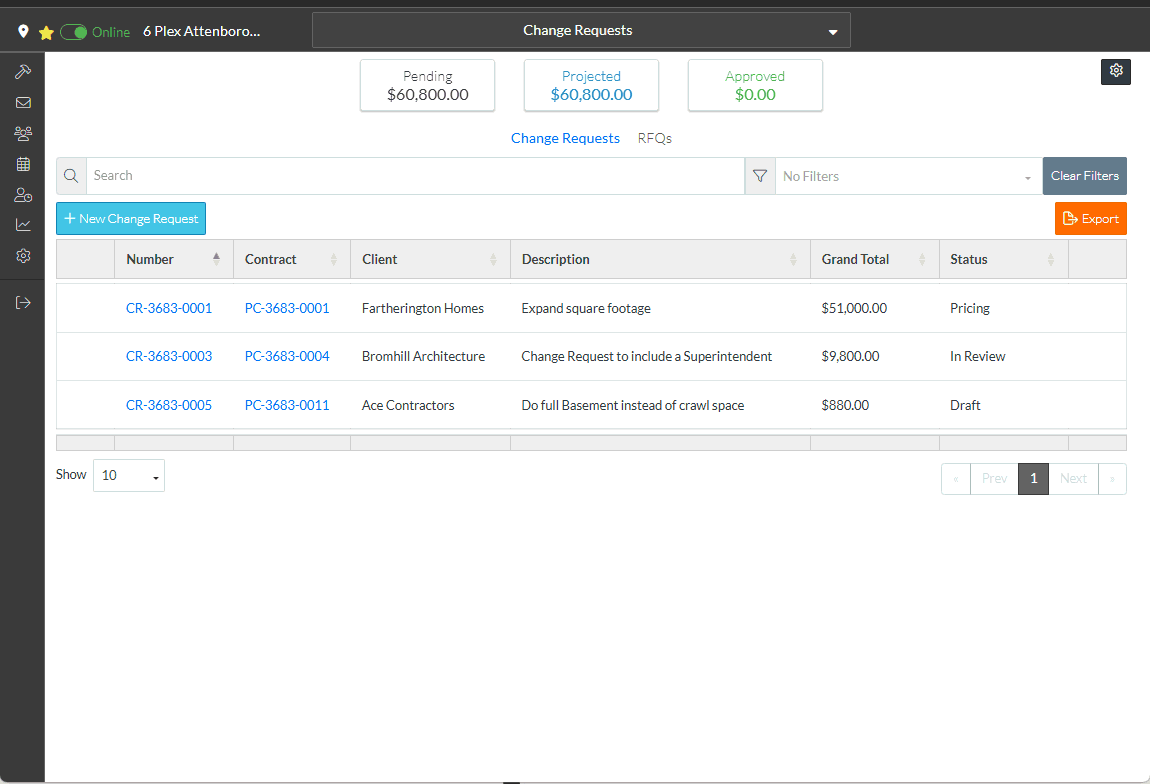Click the people group icon in sidebar
The image size is (1150, 784).
23,133
